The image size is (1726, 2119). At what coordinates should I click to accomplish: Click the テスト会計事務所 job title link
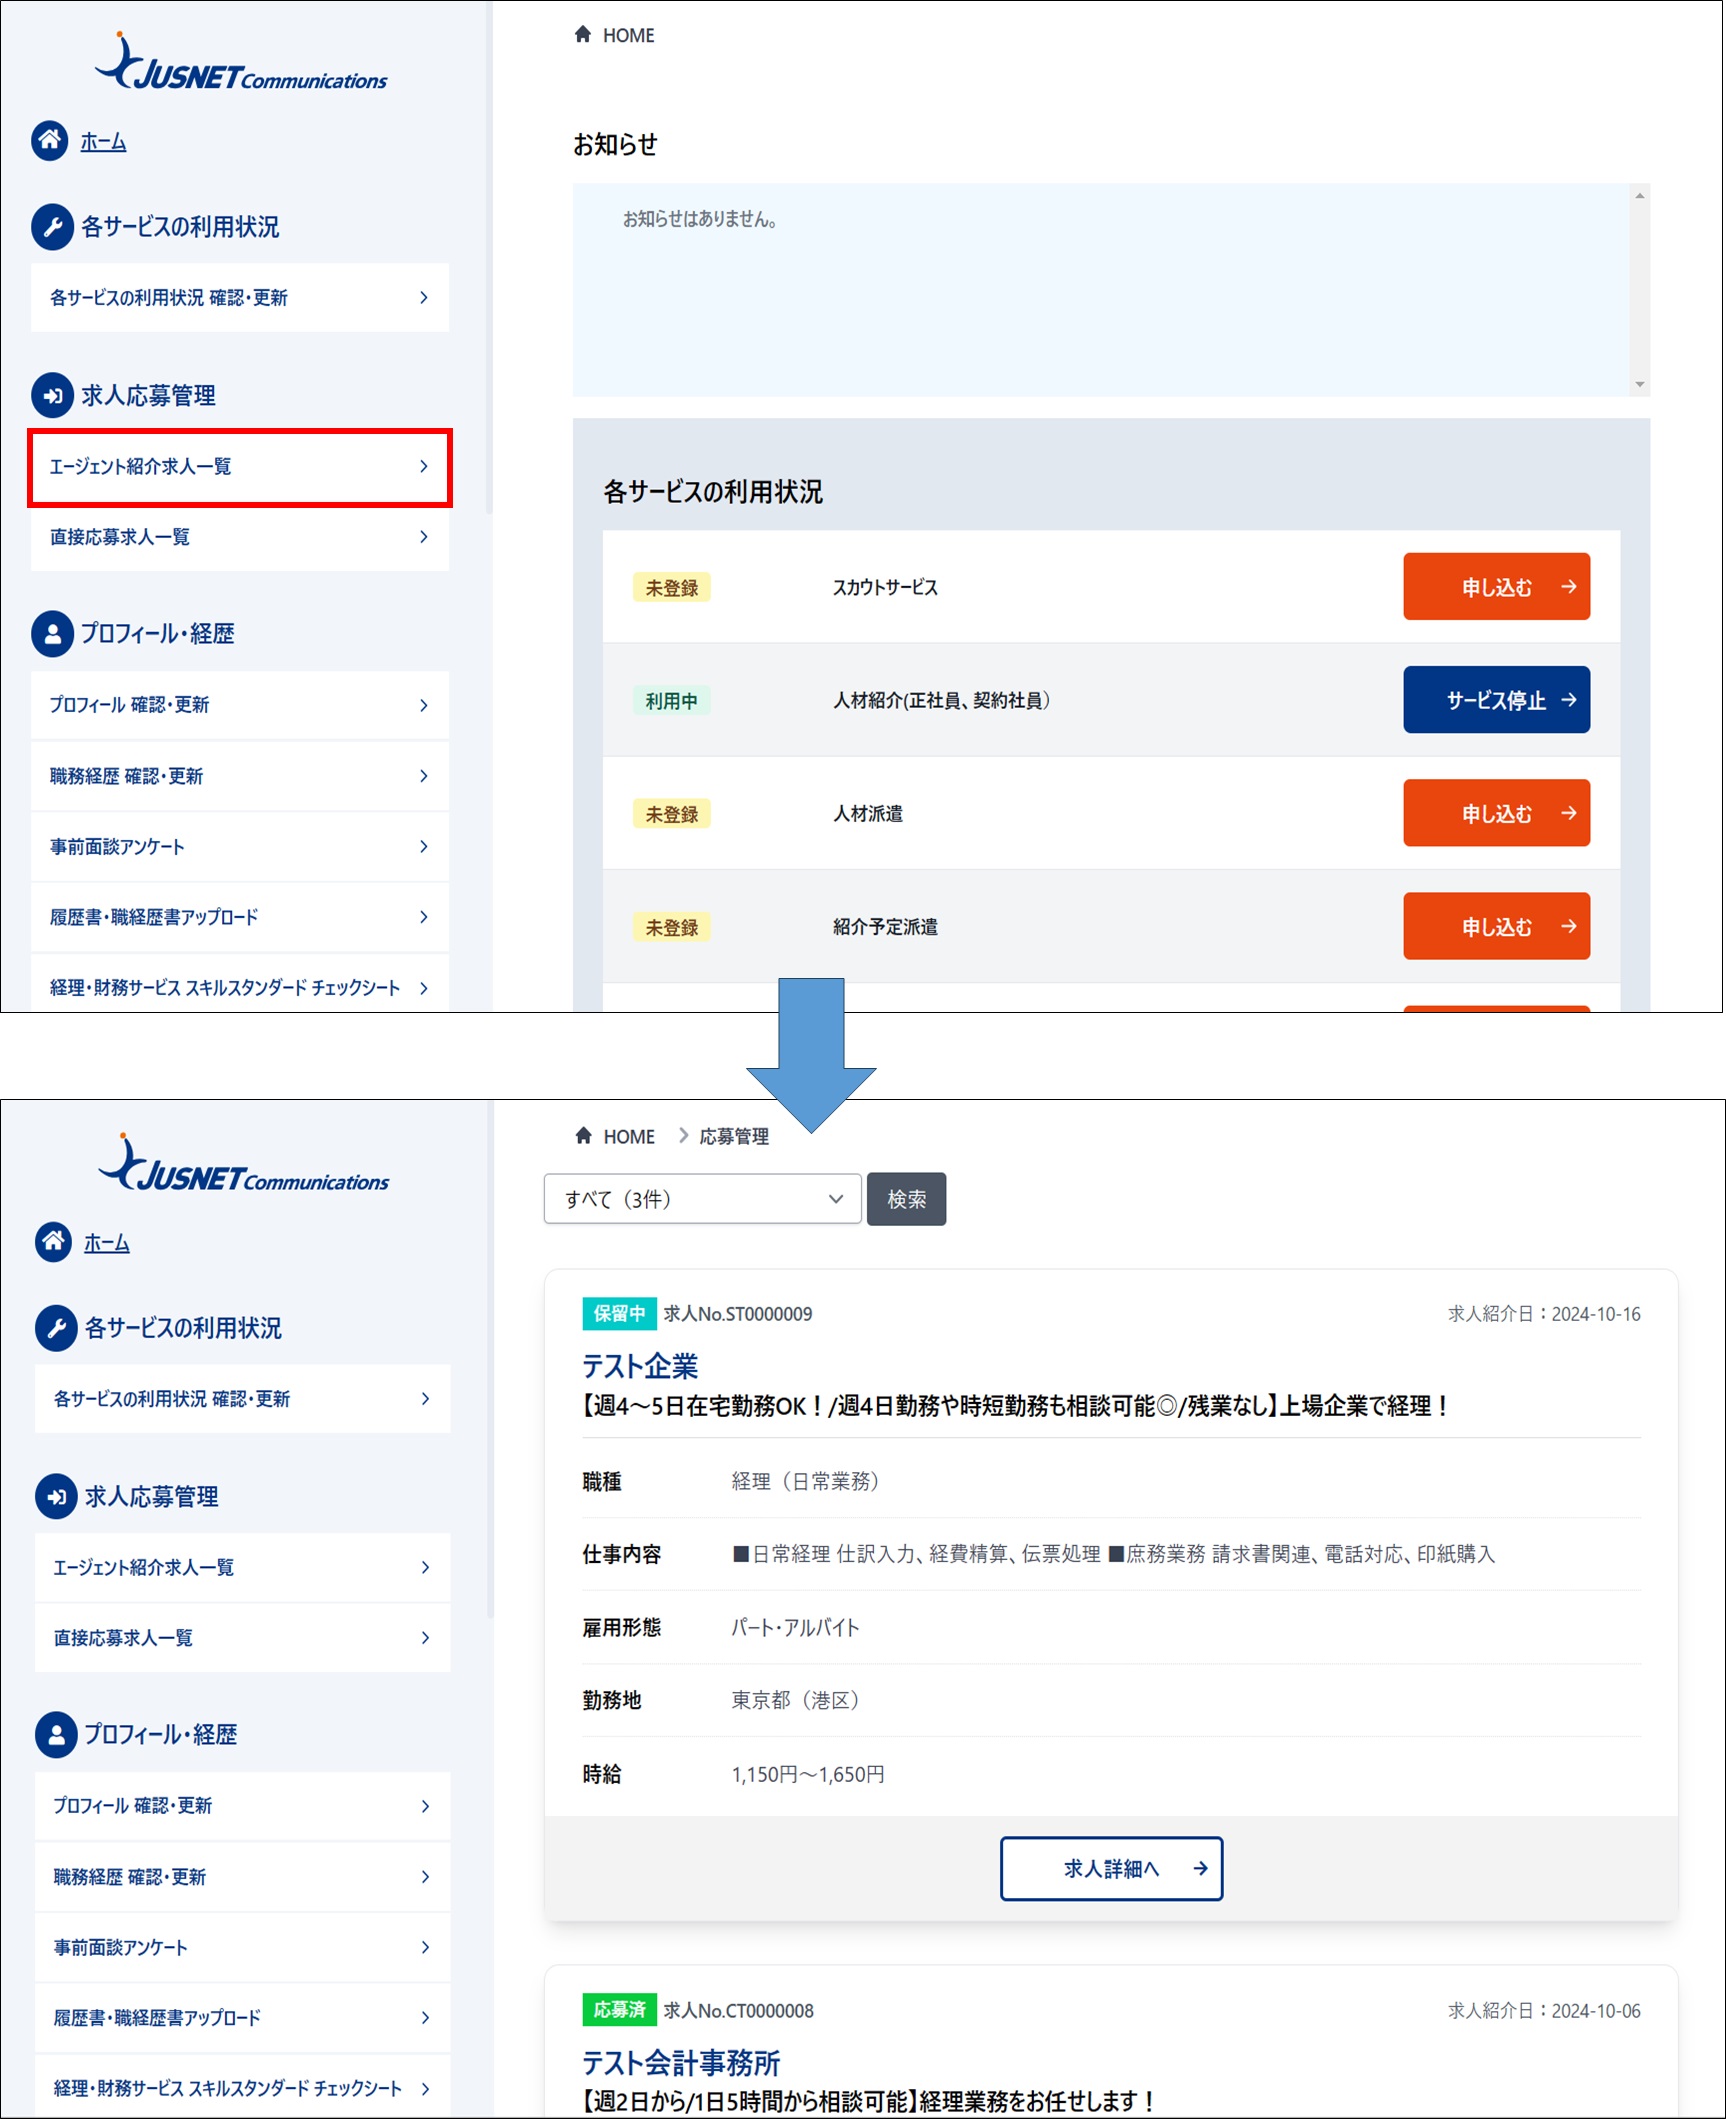681,2063
